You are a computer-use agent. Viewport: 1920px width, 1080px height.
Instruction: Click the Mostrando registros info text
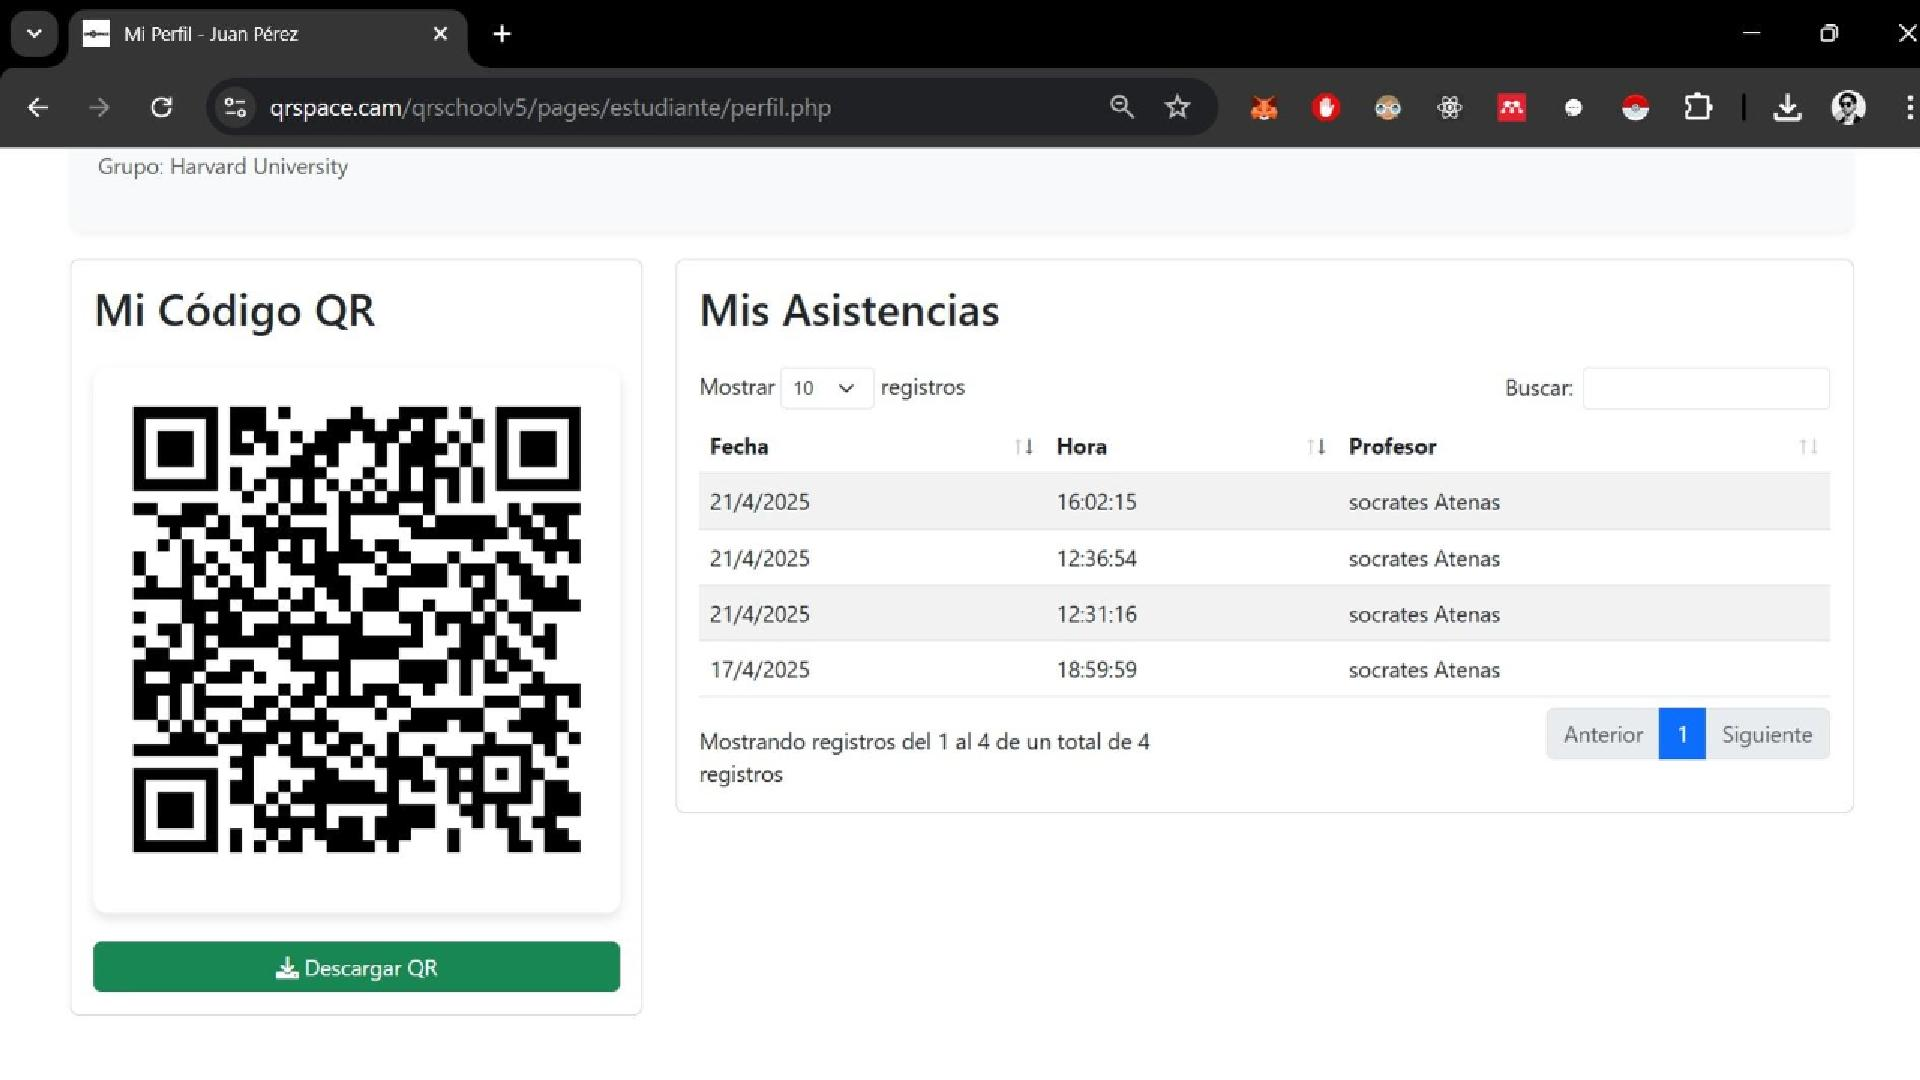(x=924, y=758)
